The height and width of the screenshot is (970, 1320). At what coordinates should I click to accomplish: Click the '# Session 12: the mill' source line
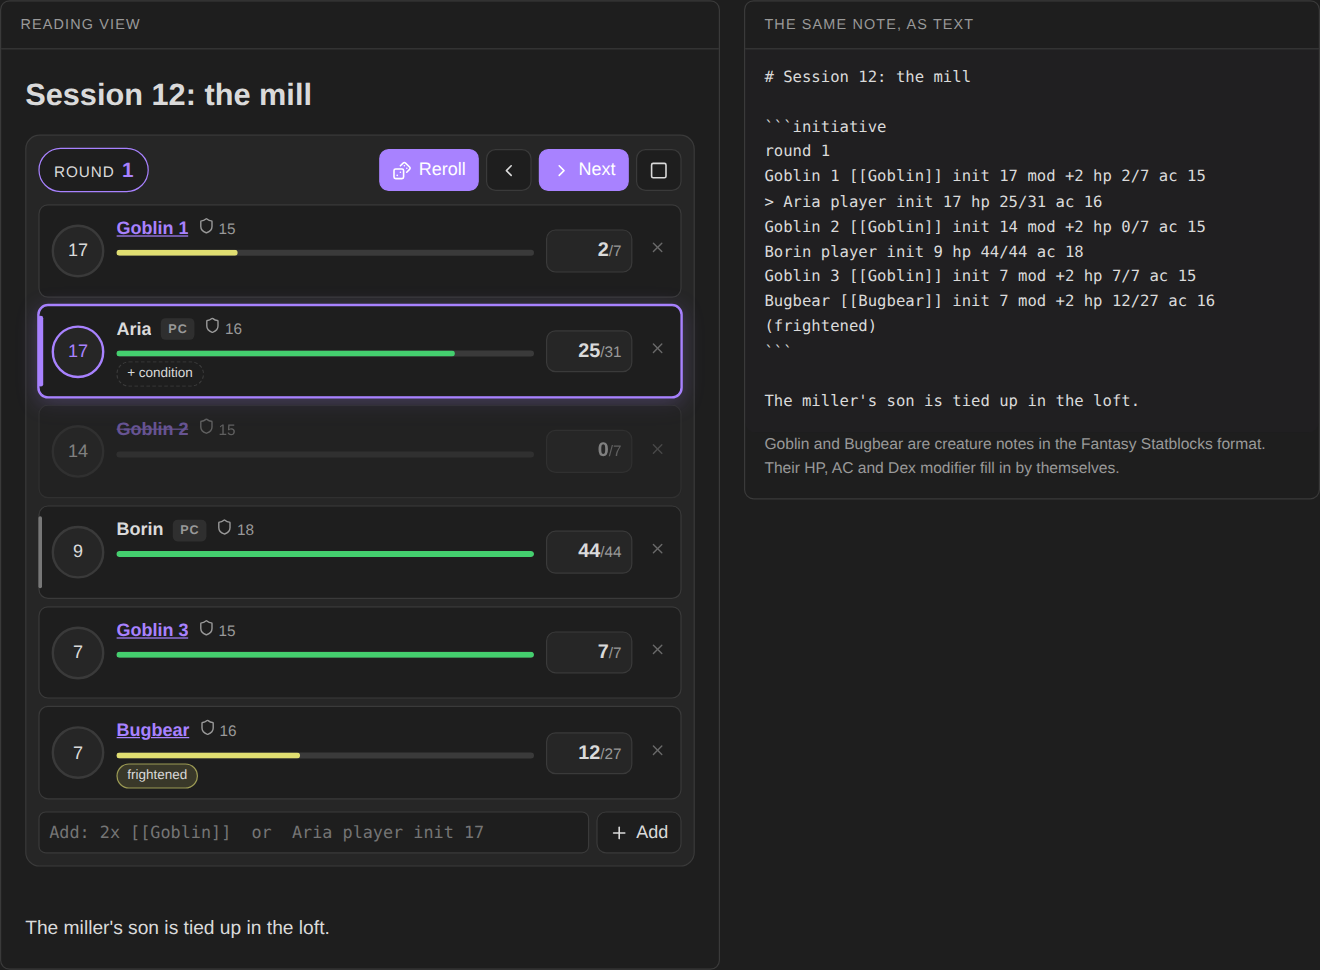click(x=867, y=77)
